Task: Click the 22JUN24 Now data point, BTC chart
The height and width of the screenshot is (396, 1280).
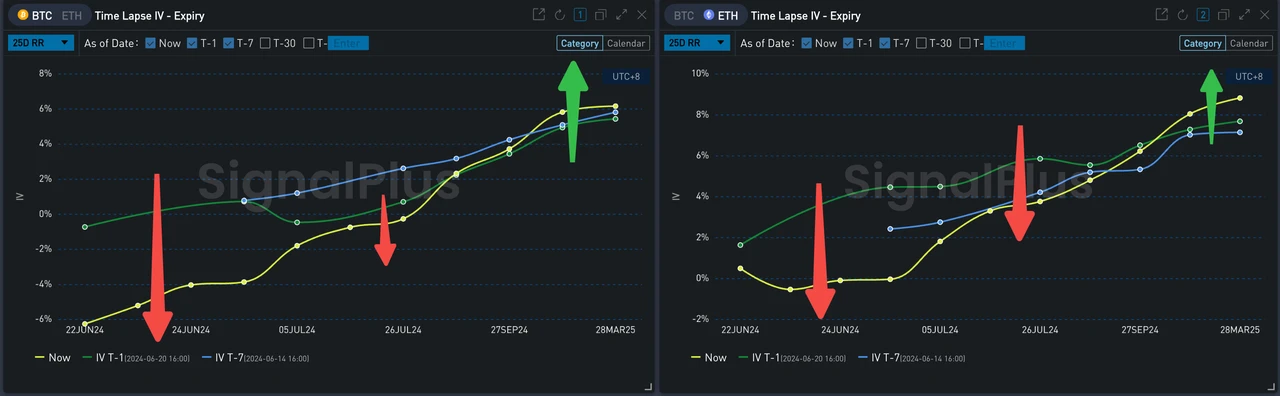Action: [x=85, y=323]
